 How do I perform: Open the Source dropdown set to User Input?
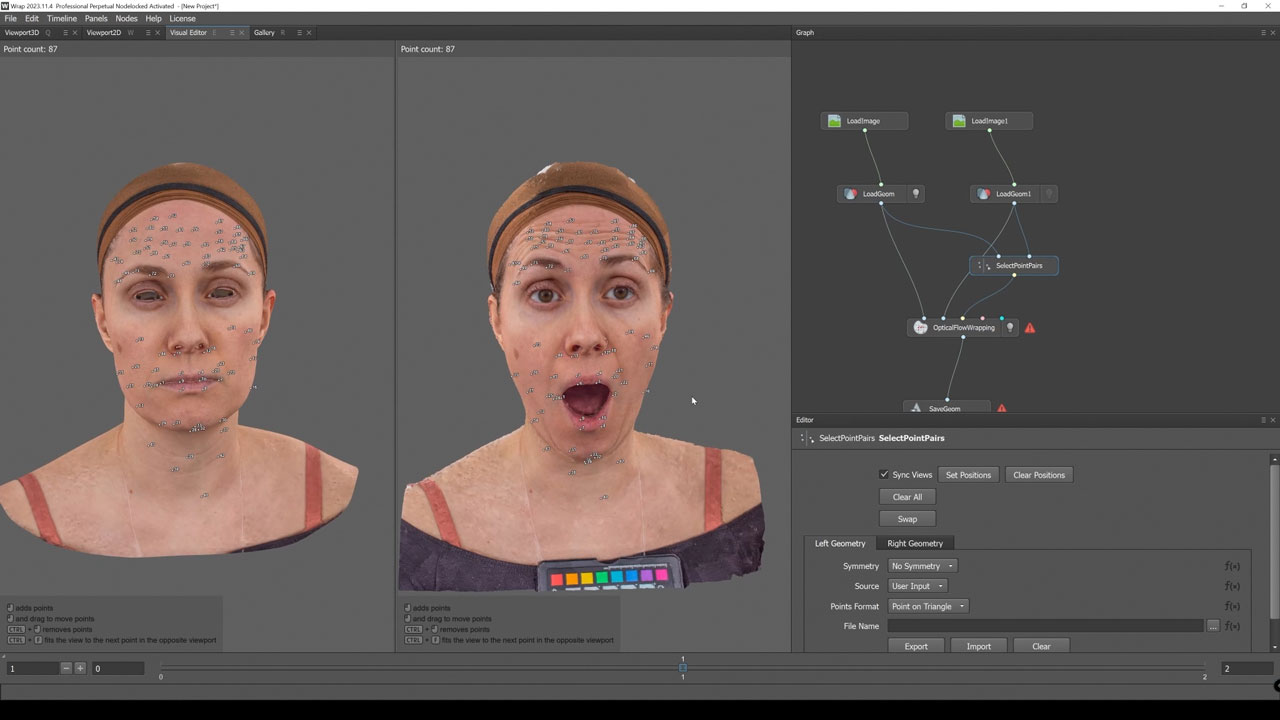point(916,586)
